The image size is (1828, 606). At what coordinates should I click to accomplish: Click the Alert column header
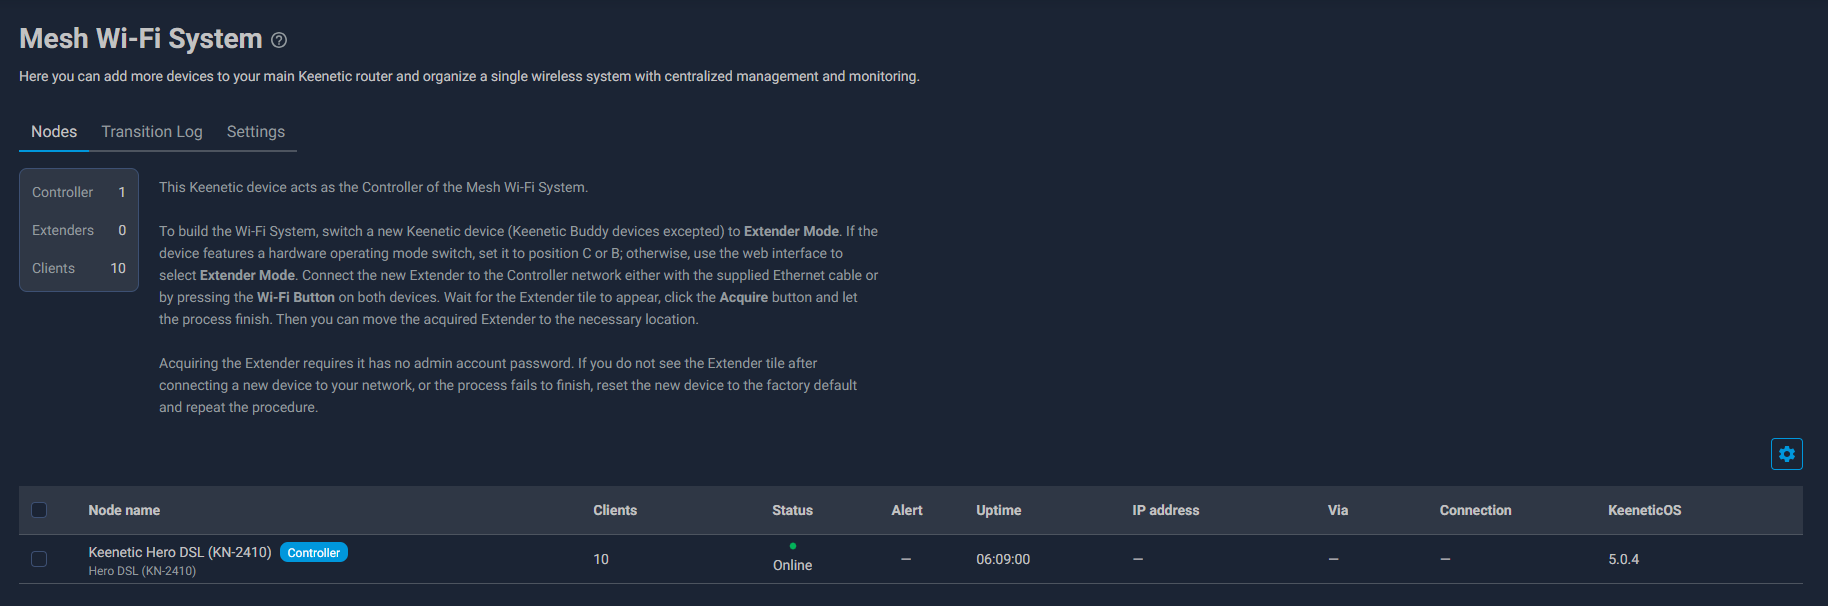(x=907, y=510)
